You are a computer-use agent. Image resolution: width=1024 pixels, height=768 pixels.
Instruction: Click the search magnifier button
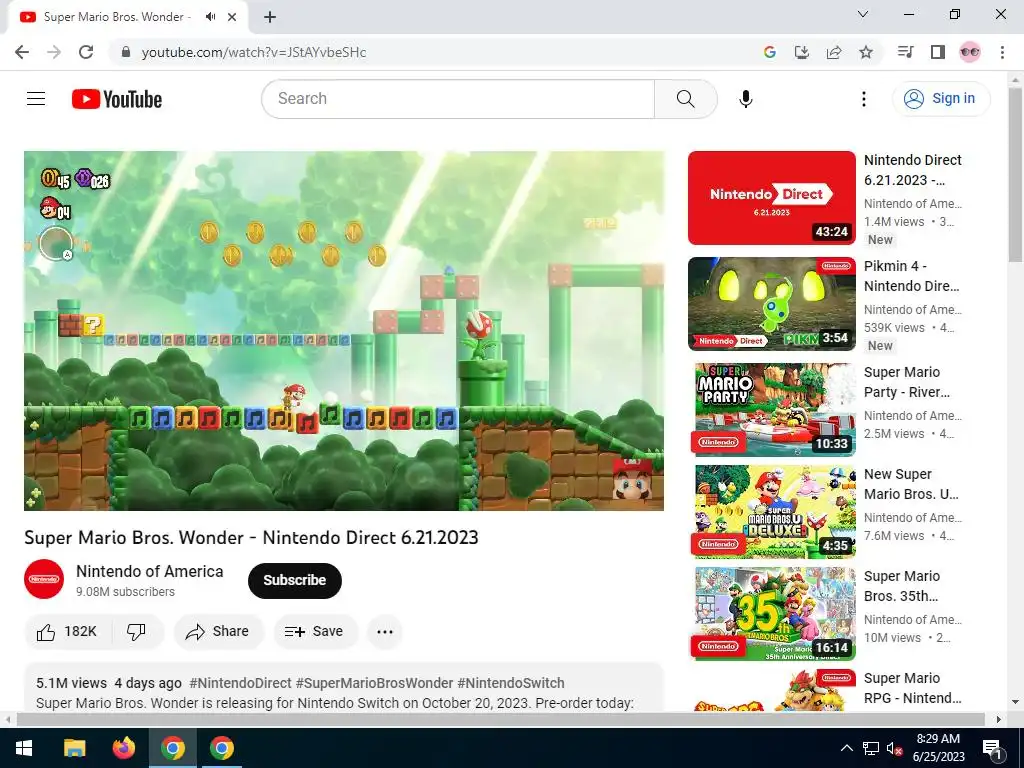[x=686, y=99]
